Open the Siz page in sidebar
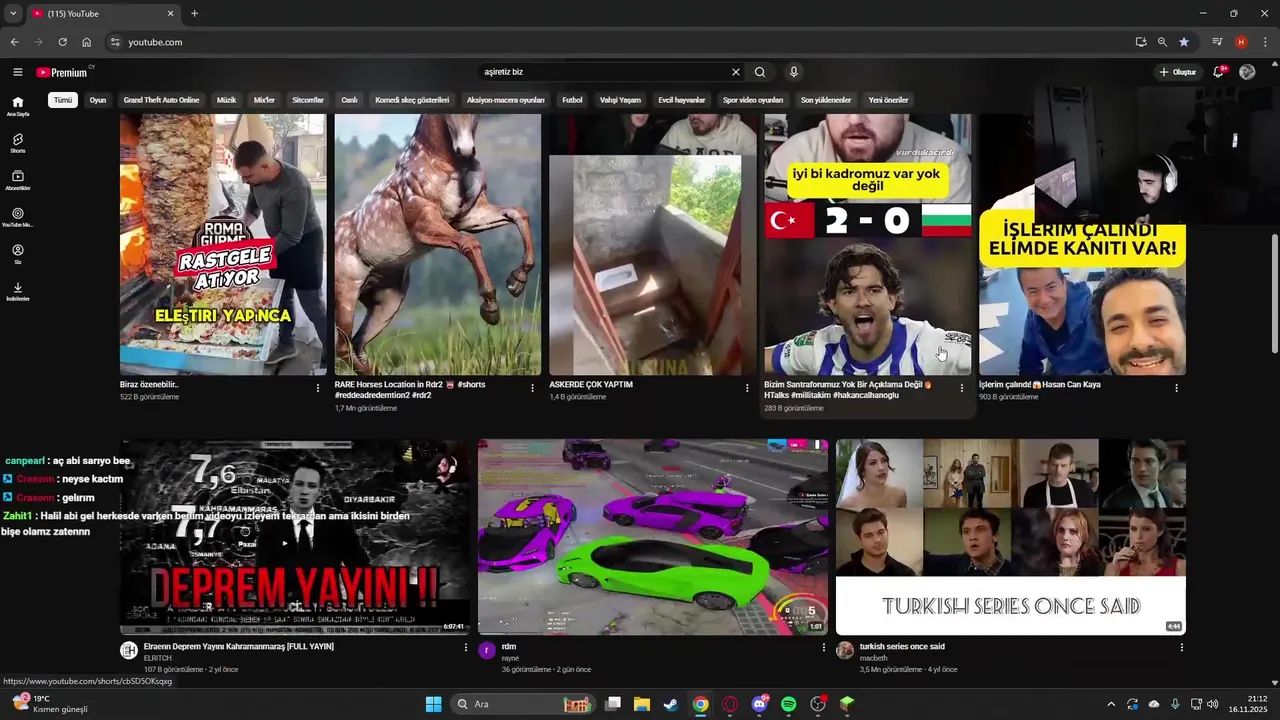This screenshot has width=1280, height=720. pos(17,254)
